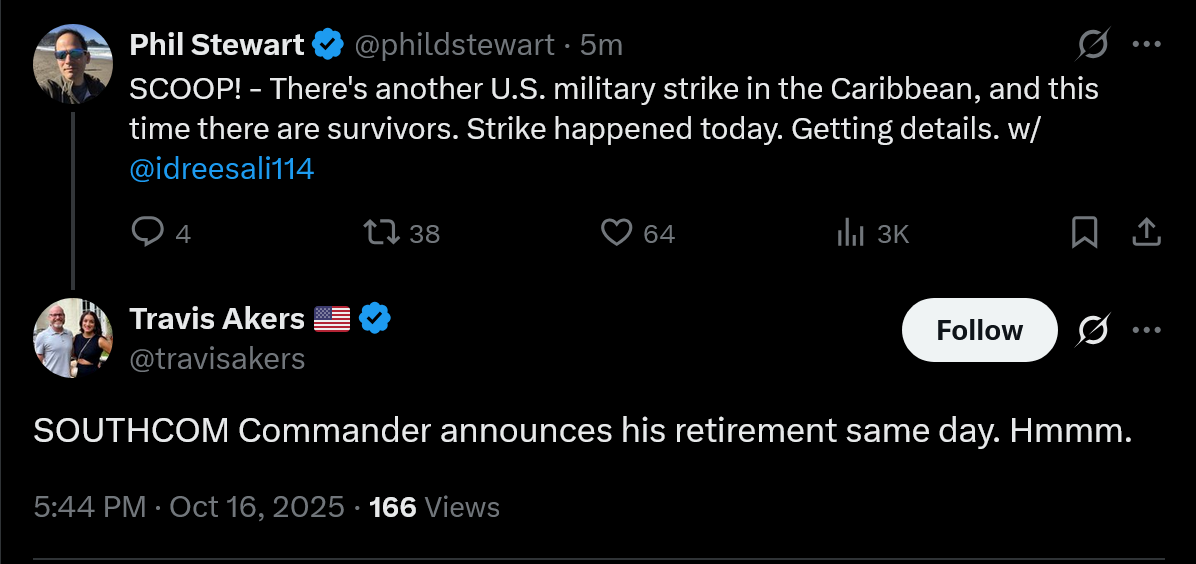Open the 5:44 PM Oct 16, 2025 timestamp
This screenshot has height=564, width=1196.
point(189,507)
